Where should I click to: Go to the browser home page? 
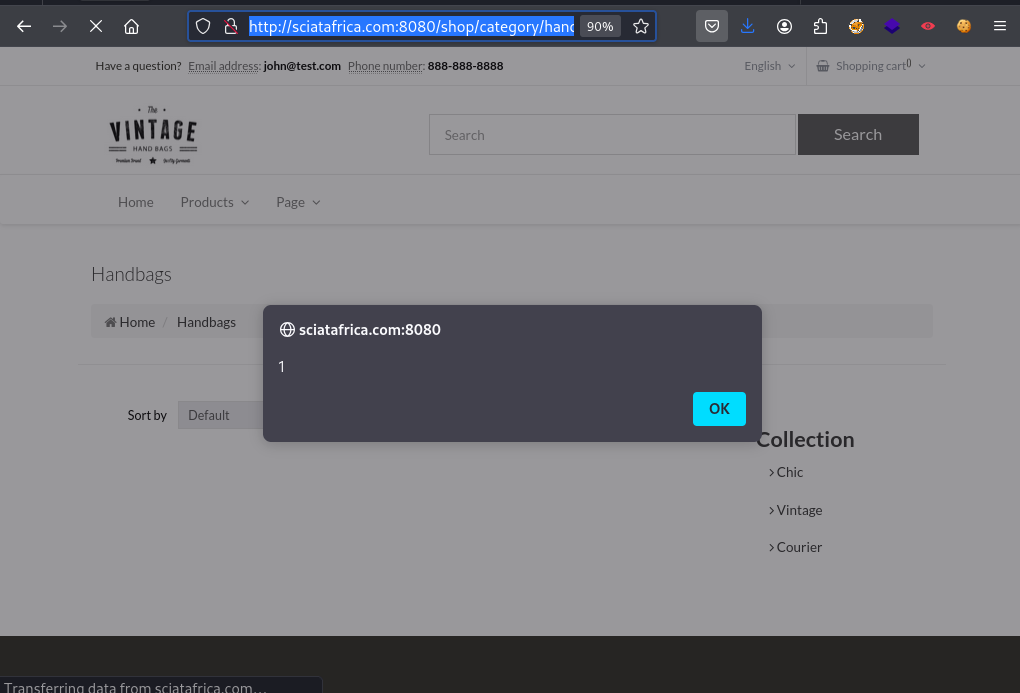(132, 27)
